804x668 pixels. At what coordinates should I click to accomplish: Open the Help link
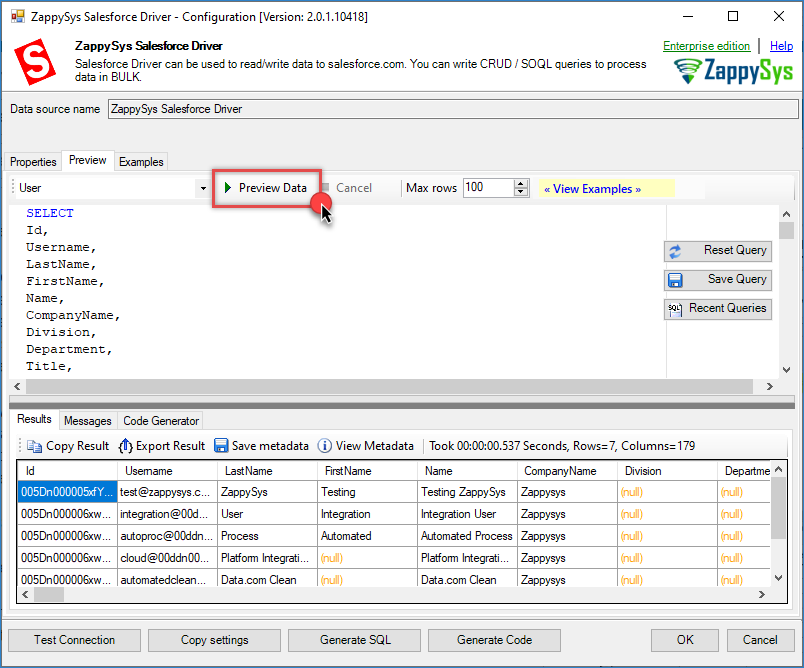click(x=781, y=46)
